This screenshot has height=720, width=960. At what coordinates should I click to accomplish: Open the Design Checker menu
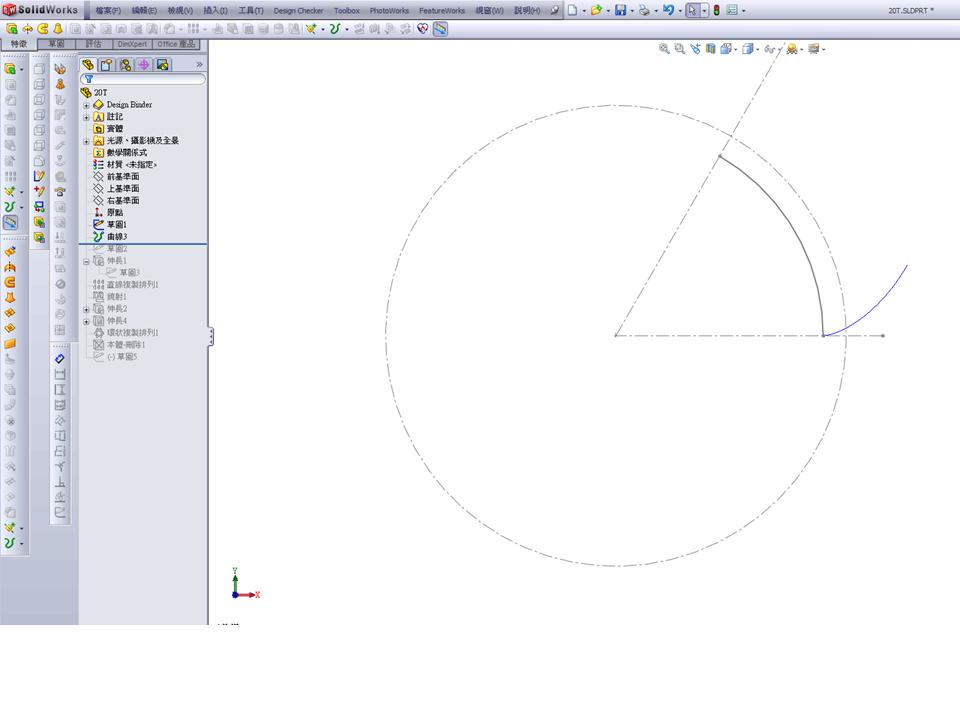(x=298, y=10)
